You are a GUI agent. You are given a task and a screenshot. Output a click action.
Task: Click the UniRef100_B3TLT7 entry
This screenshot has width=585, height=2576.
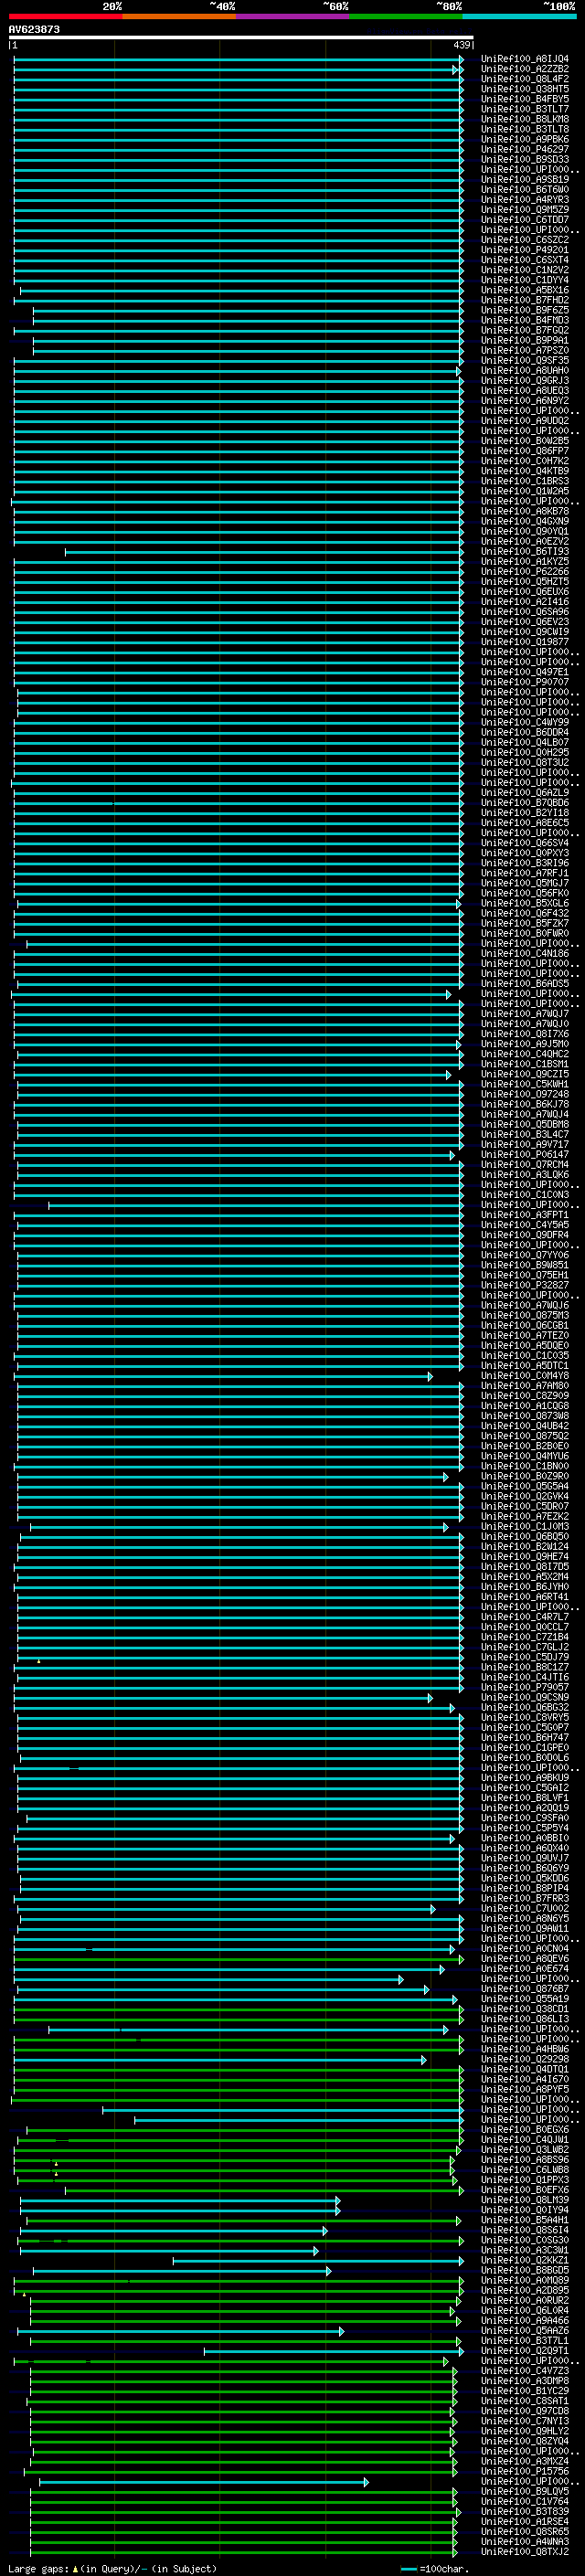click(524, 109)
